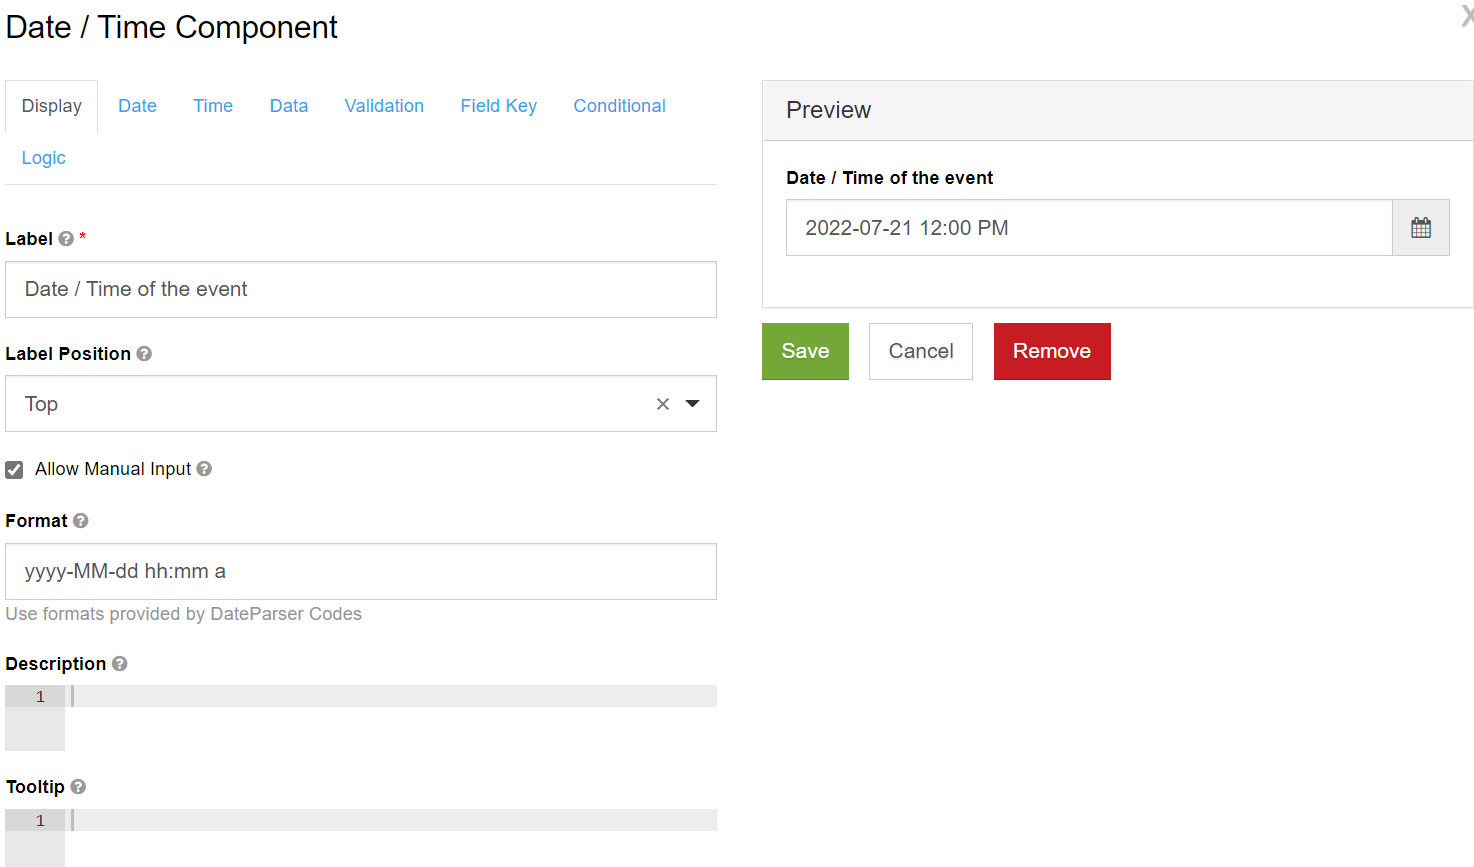Click the Cancel button
This screenshot has width=1474, height=867.
click(x=920, y=351)
